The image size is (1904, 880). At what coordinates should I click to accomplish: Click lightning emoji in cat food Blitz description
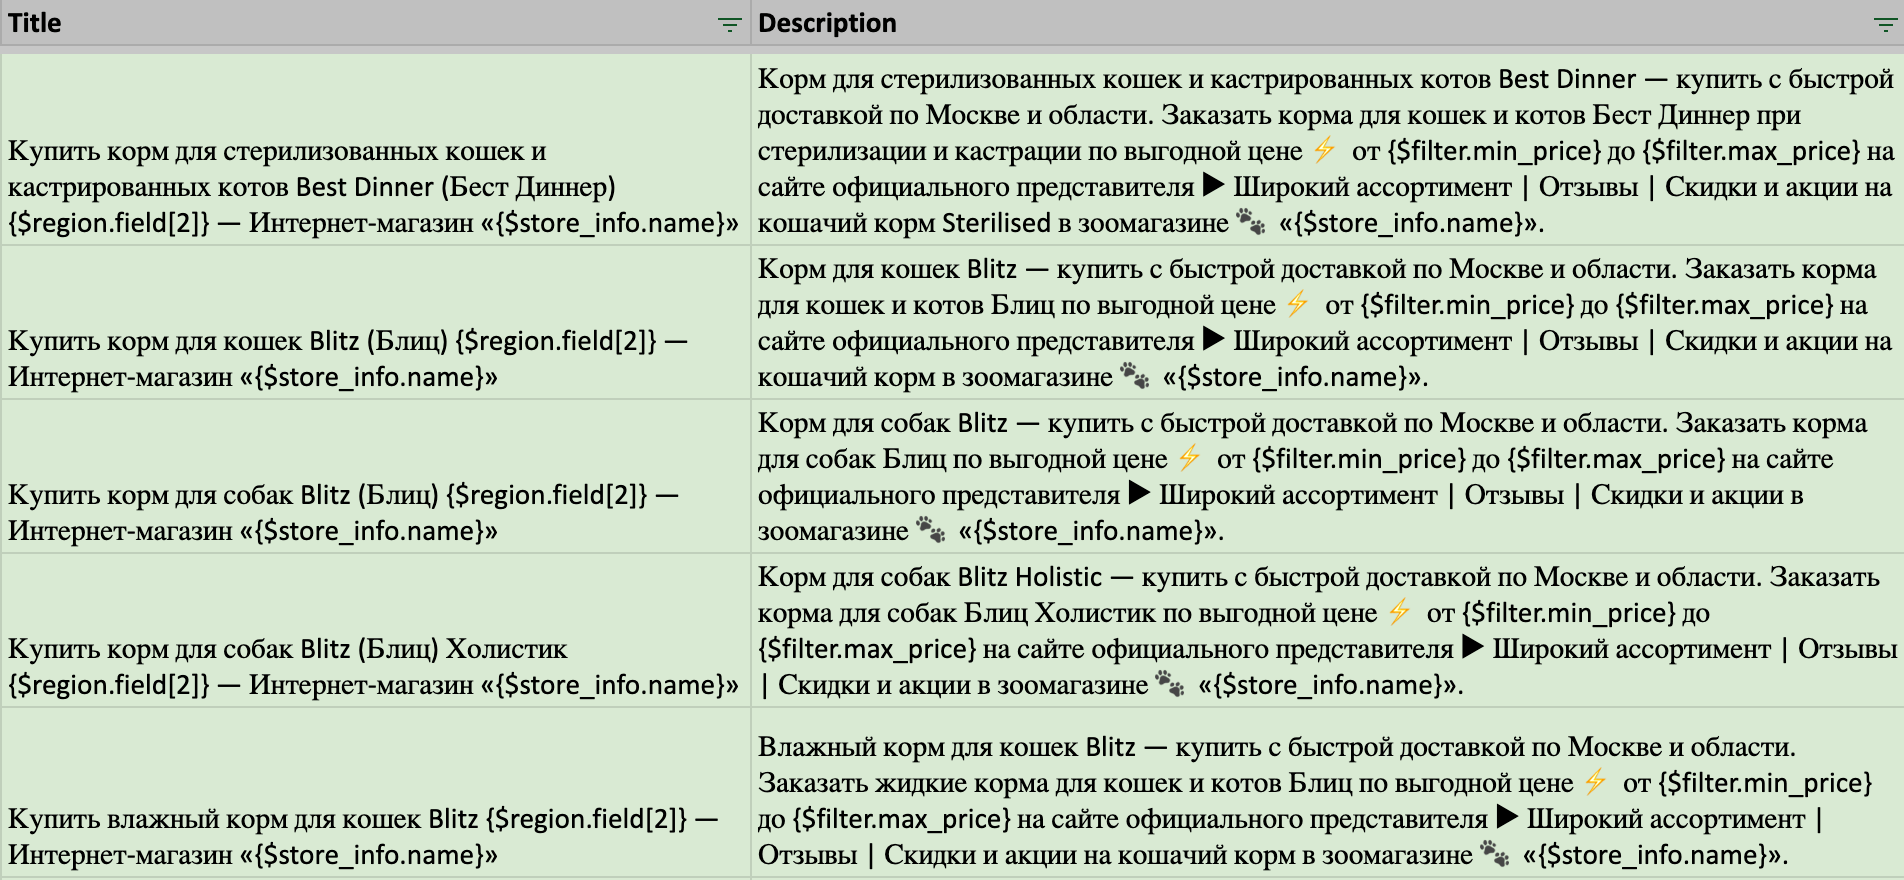pos(1297,304)
